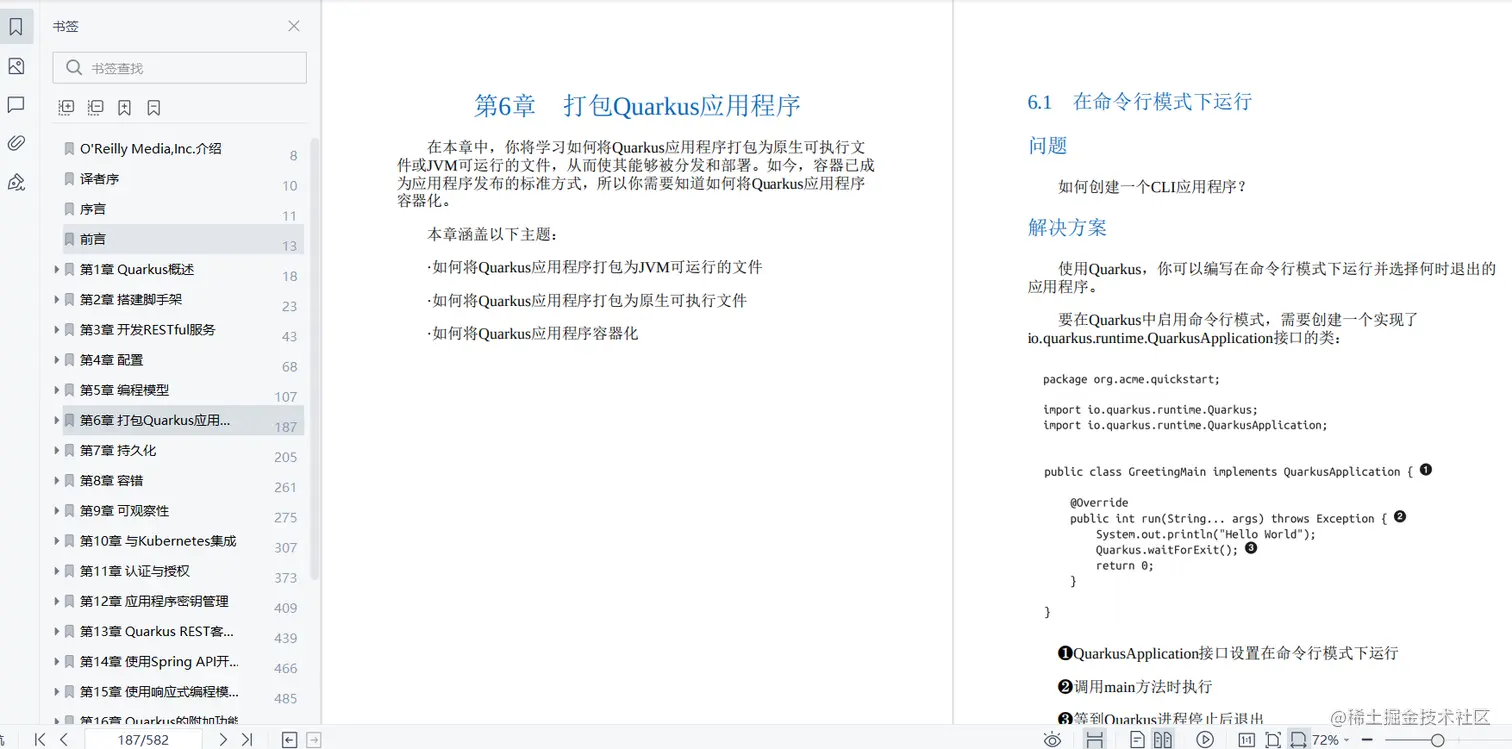Go back to previous view arrow-box icon
The width and height of the screenshot is (1512, 749).
tap(289, 739)
